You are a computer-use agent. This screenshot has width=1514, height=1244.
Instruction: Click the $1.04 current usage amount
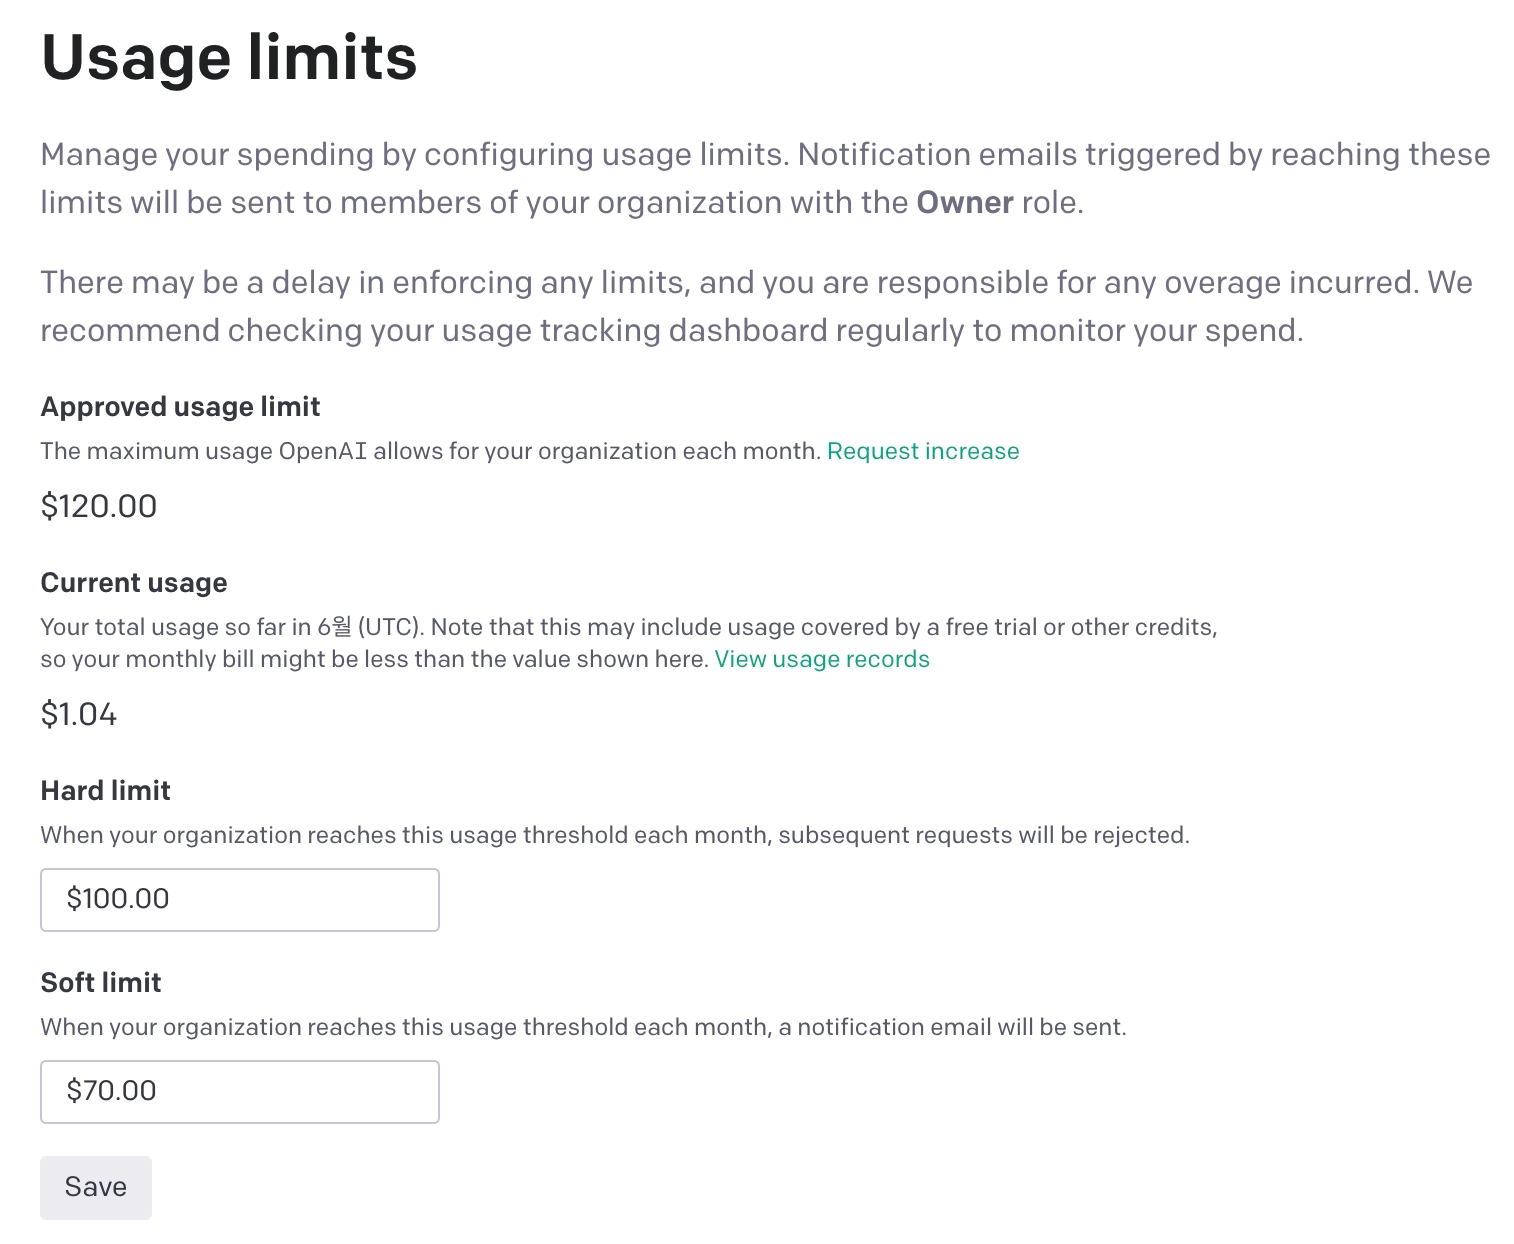click(78, 714)
